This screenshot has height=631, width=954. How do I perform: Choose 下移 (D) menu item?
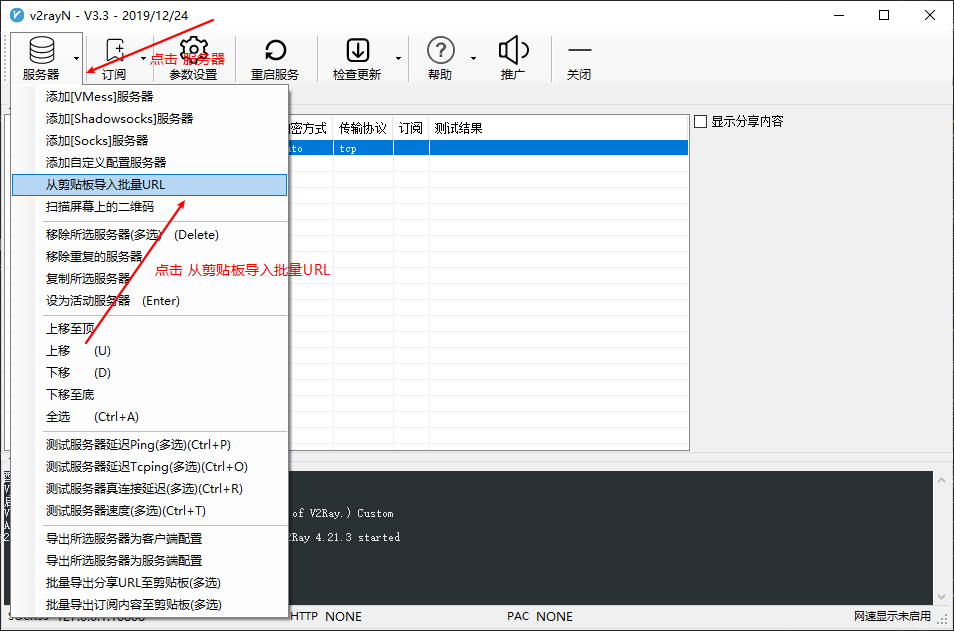pyautogui.click(x=150, y=372)
